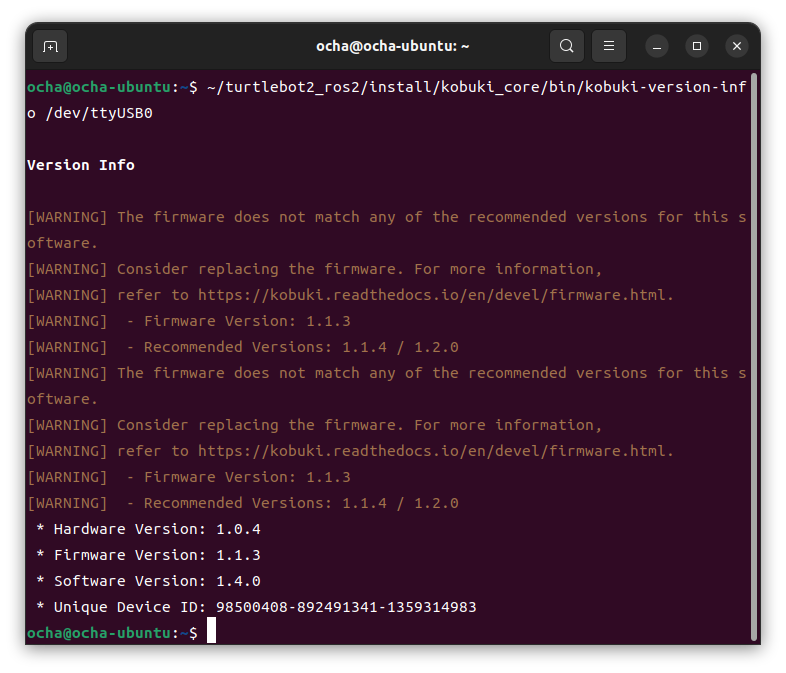Click the Hardware Version 1.0.4 line

[x=148, y=529]
